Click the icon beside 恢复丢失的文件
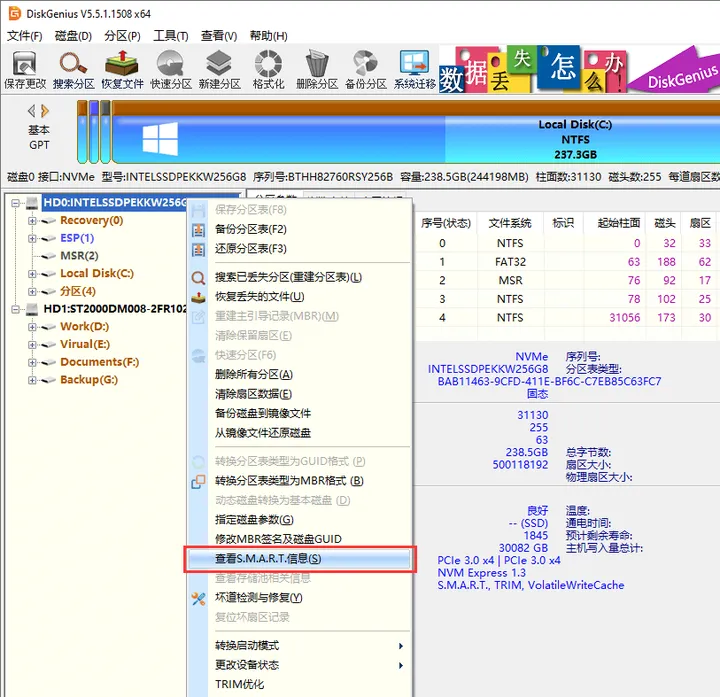 [x=198, y=297]
